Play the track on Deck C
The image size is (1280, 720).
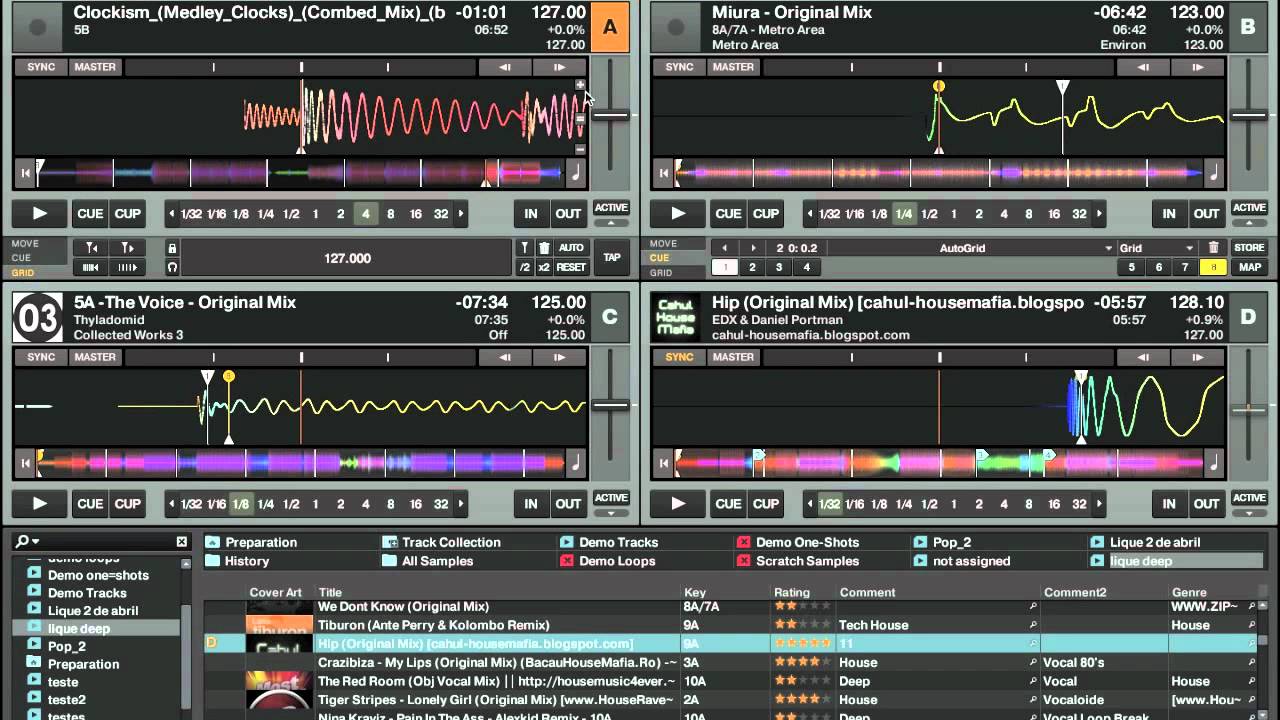(x=40, y=504)
